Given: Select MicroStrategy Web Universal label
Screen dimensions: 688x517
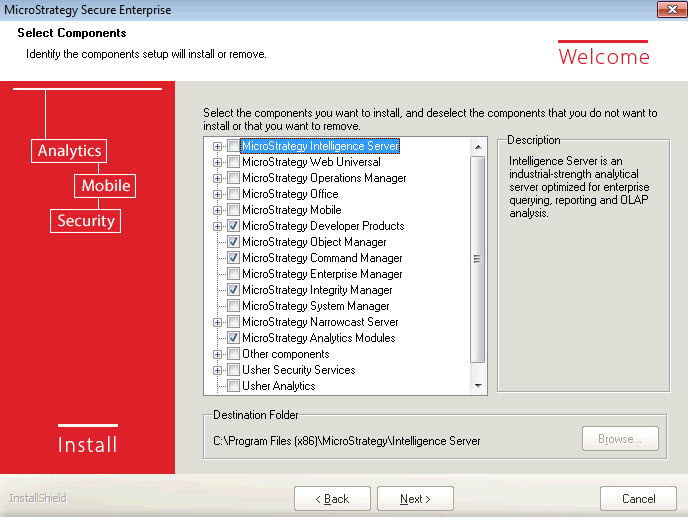Looking at the screenshot, I should pyautogui.click(x=311, y=162).
